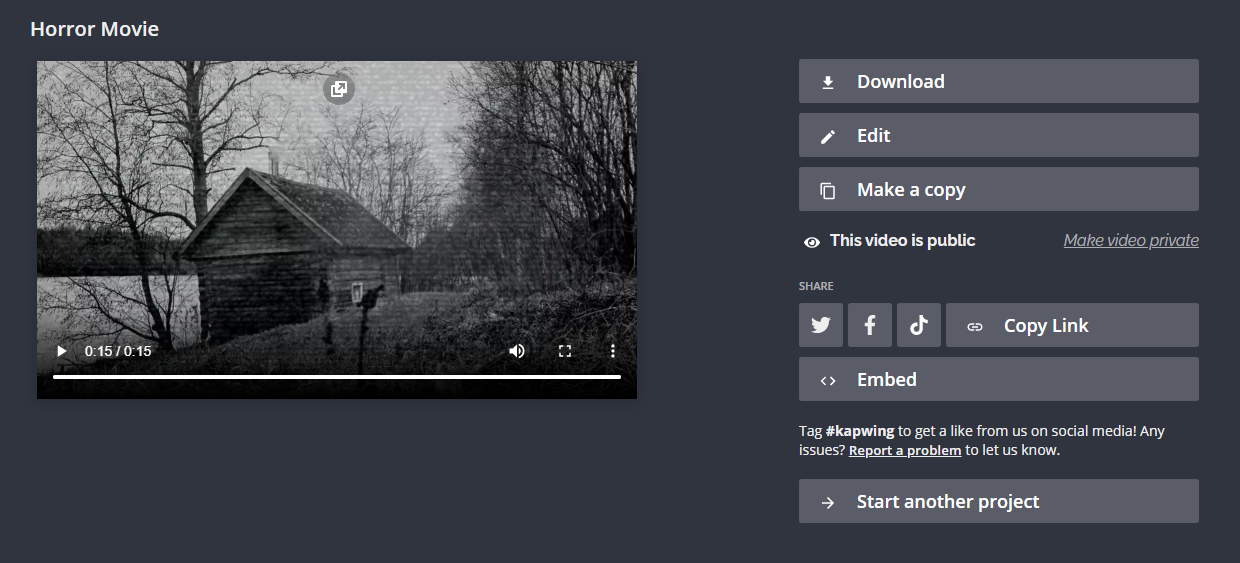This screenshot has width=1240, height=563.
Task: Make video private link
Action: point(1130,240)
